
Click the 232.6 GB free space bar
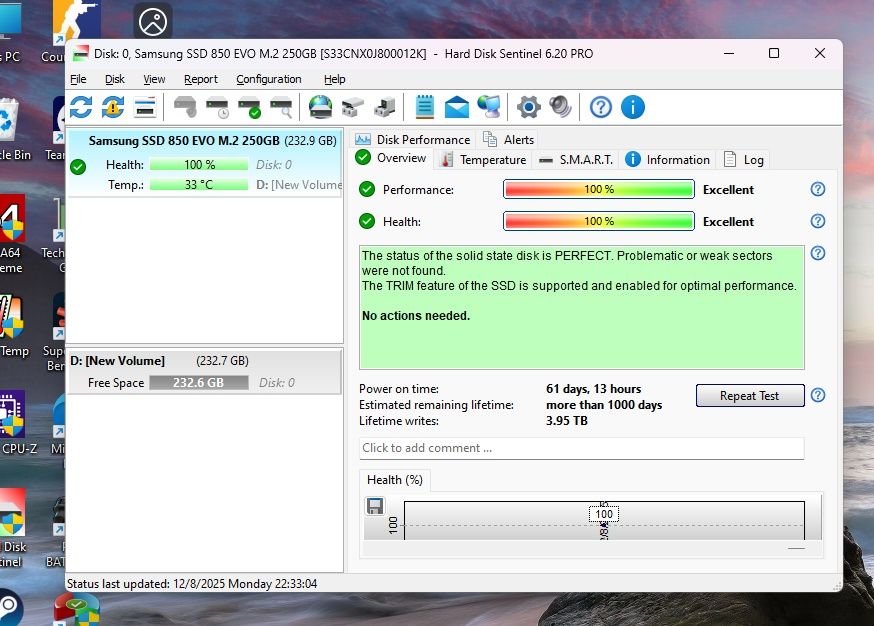pyautogui.click(x=198, y=383)
